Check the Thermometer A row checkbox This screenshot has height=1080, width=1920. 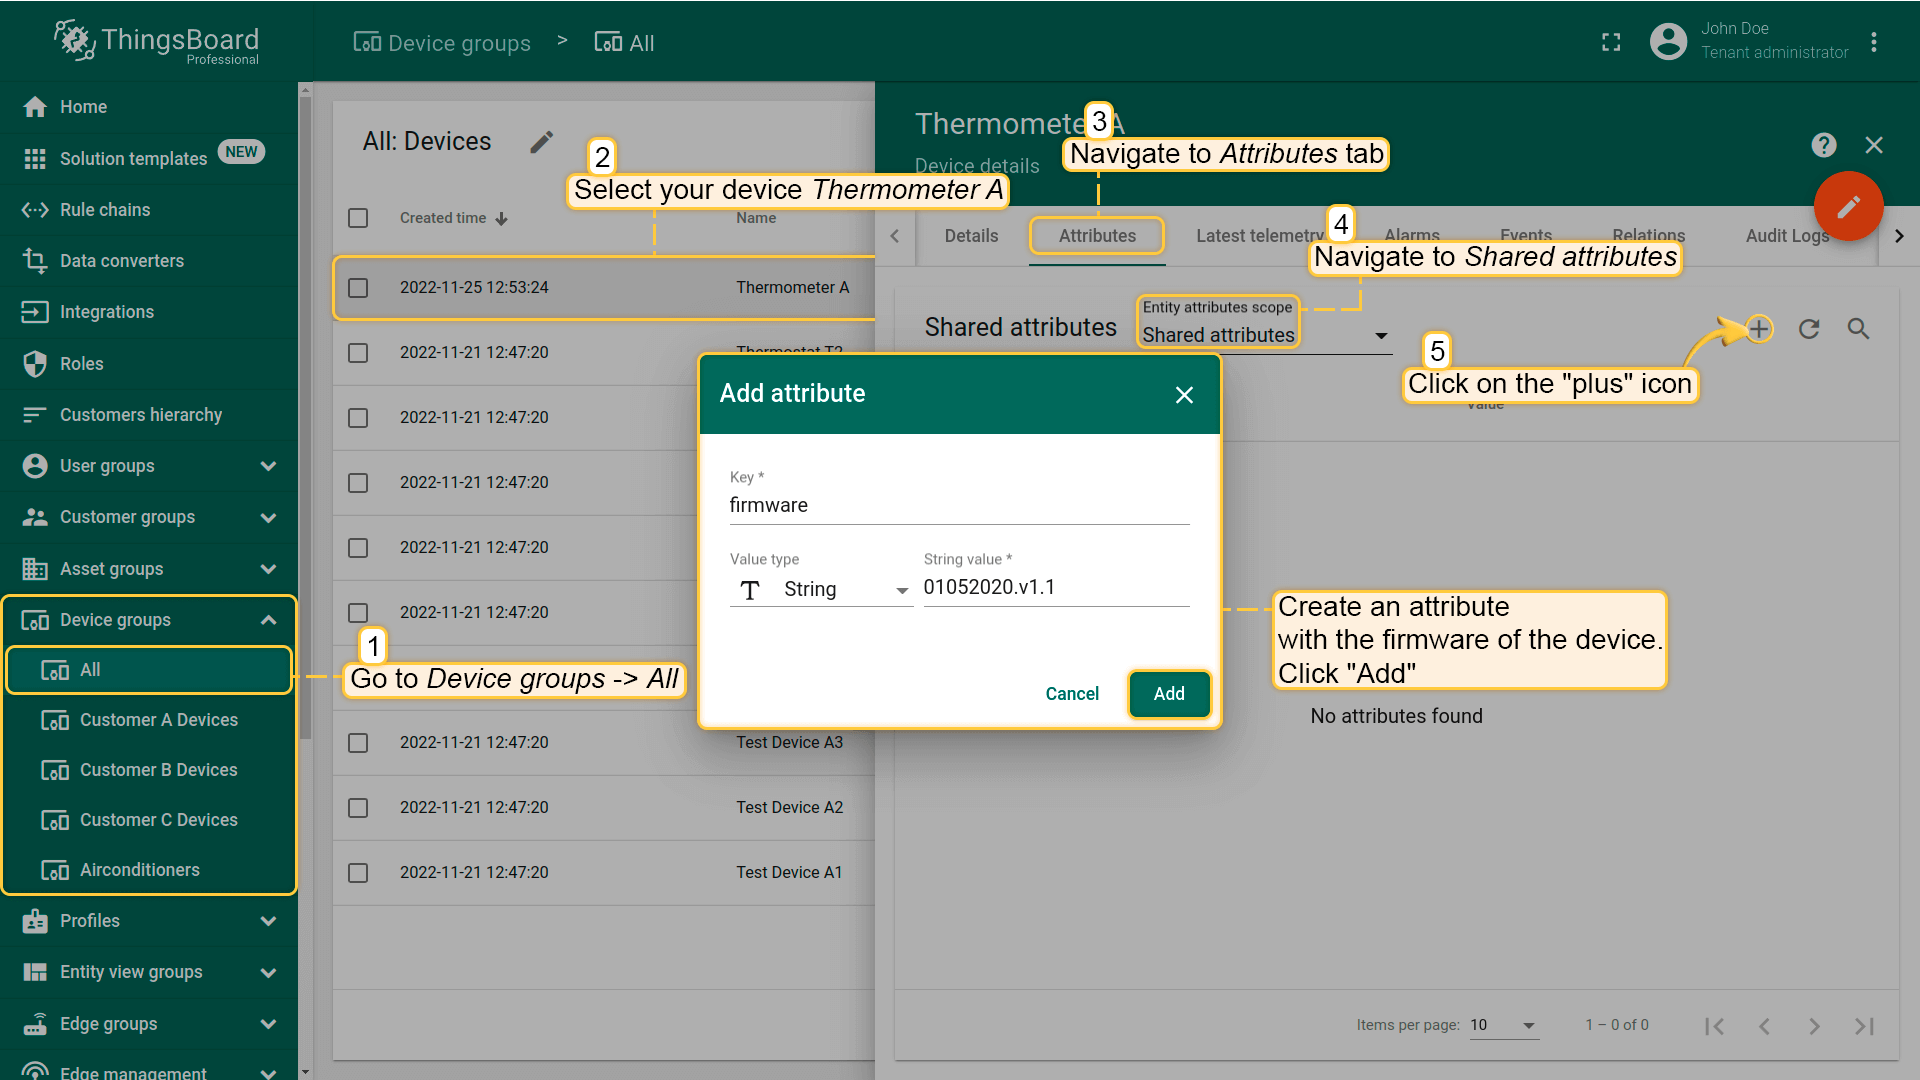coord(358,288)
